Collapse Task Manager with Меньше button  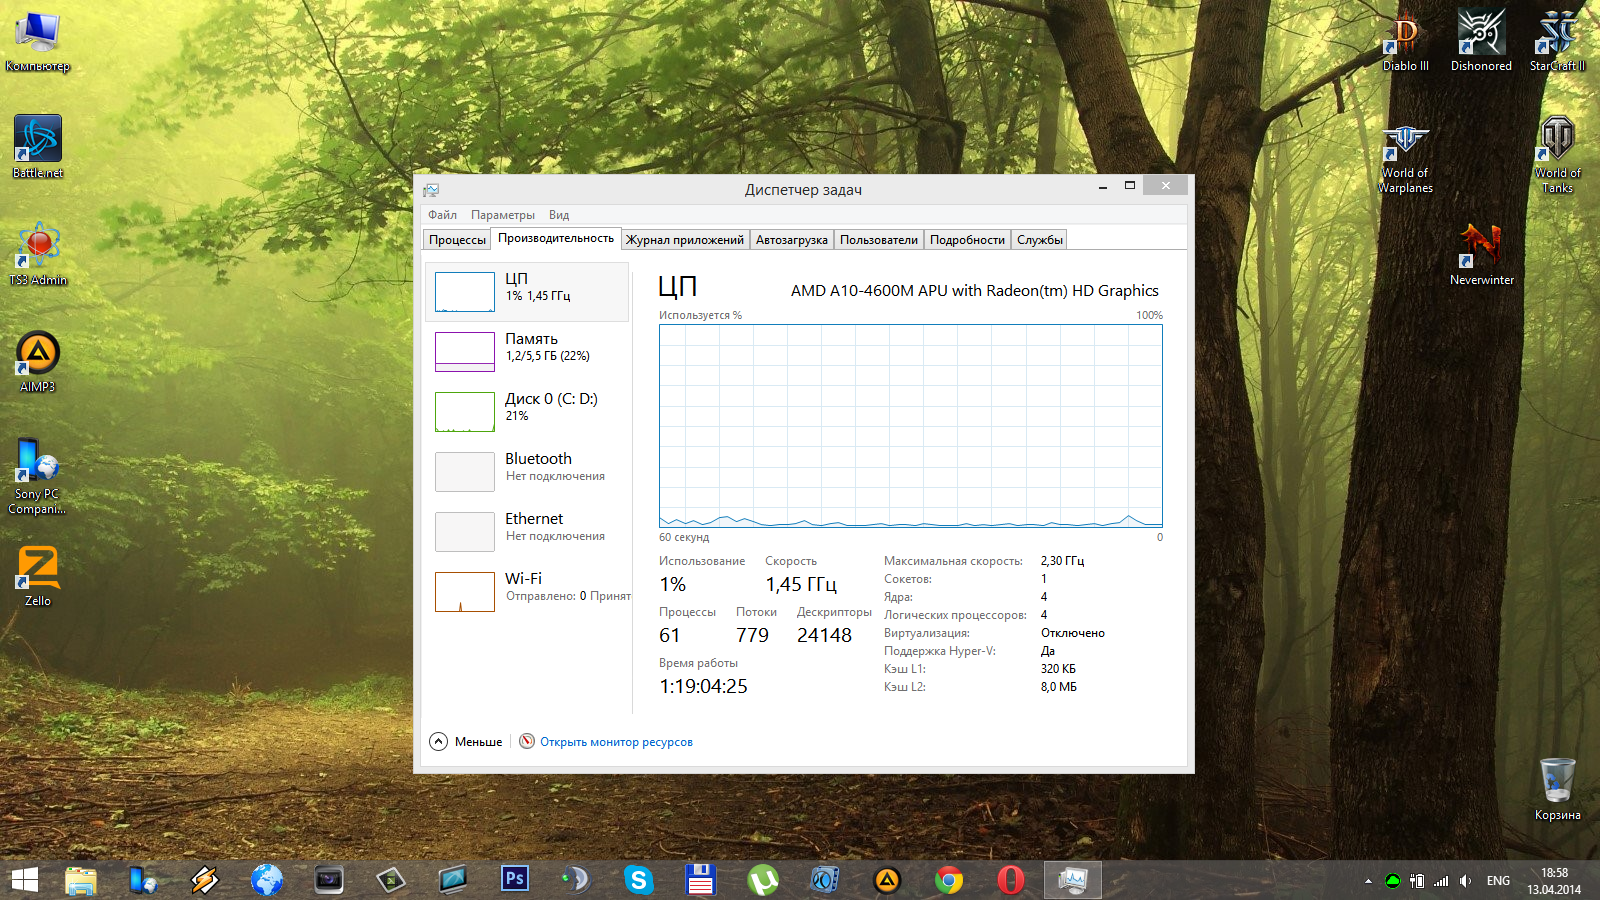coord(466,742)
